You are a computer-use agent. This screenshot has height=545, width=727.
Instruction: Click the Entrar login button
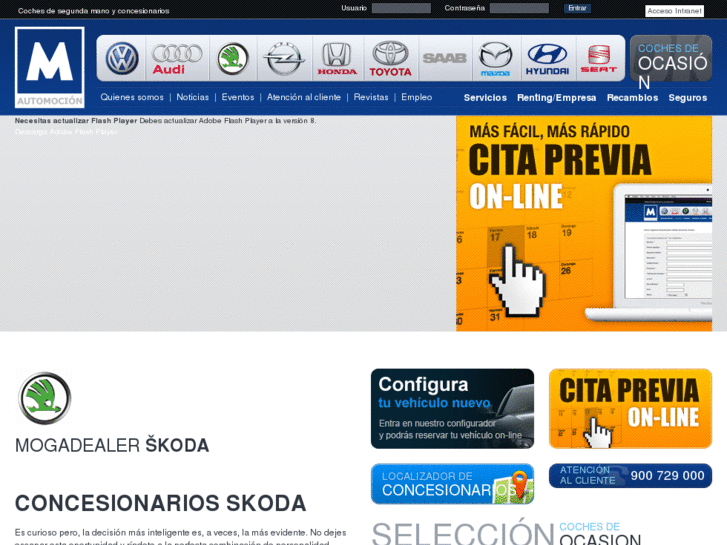coord(577,8)
